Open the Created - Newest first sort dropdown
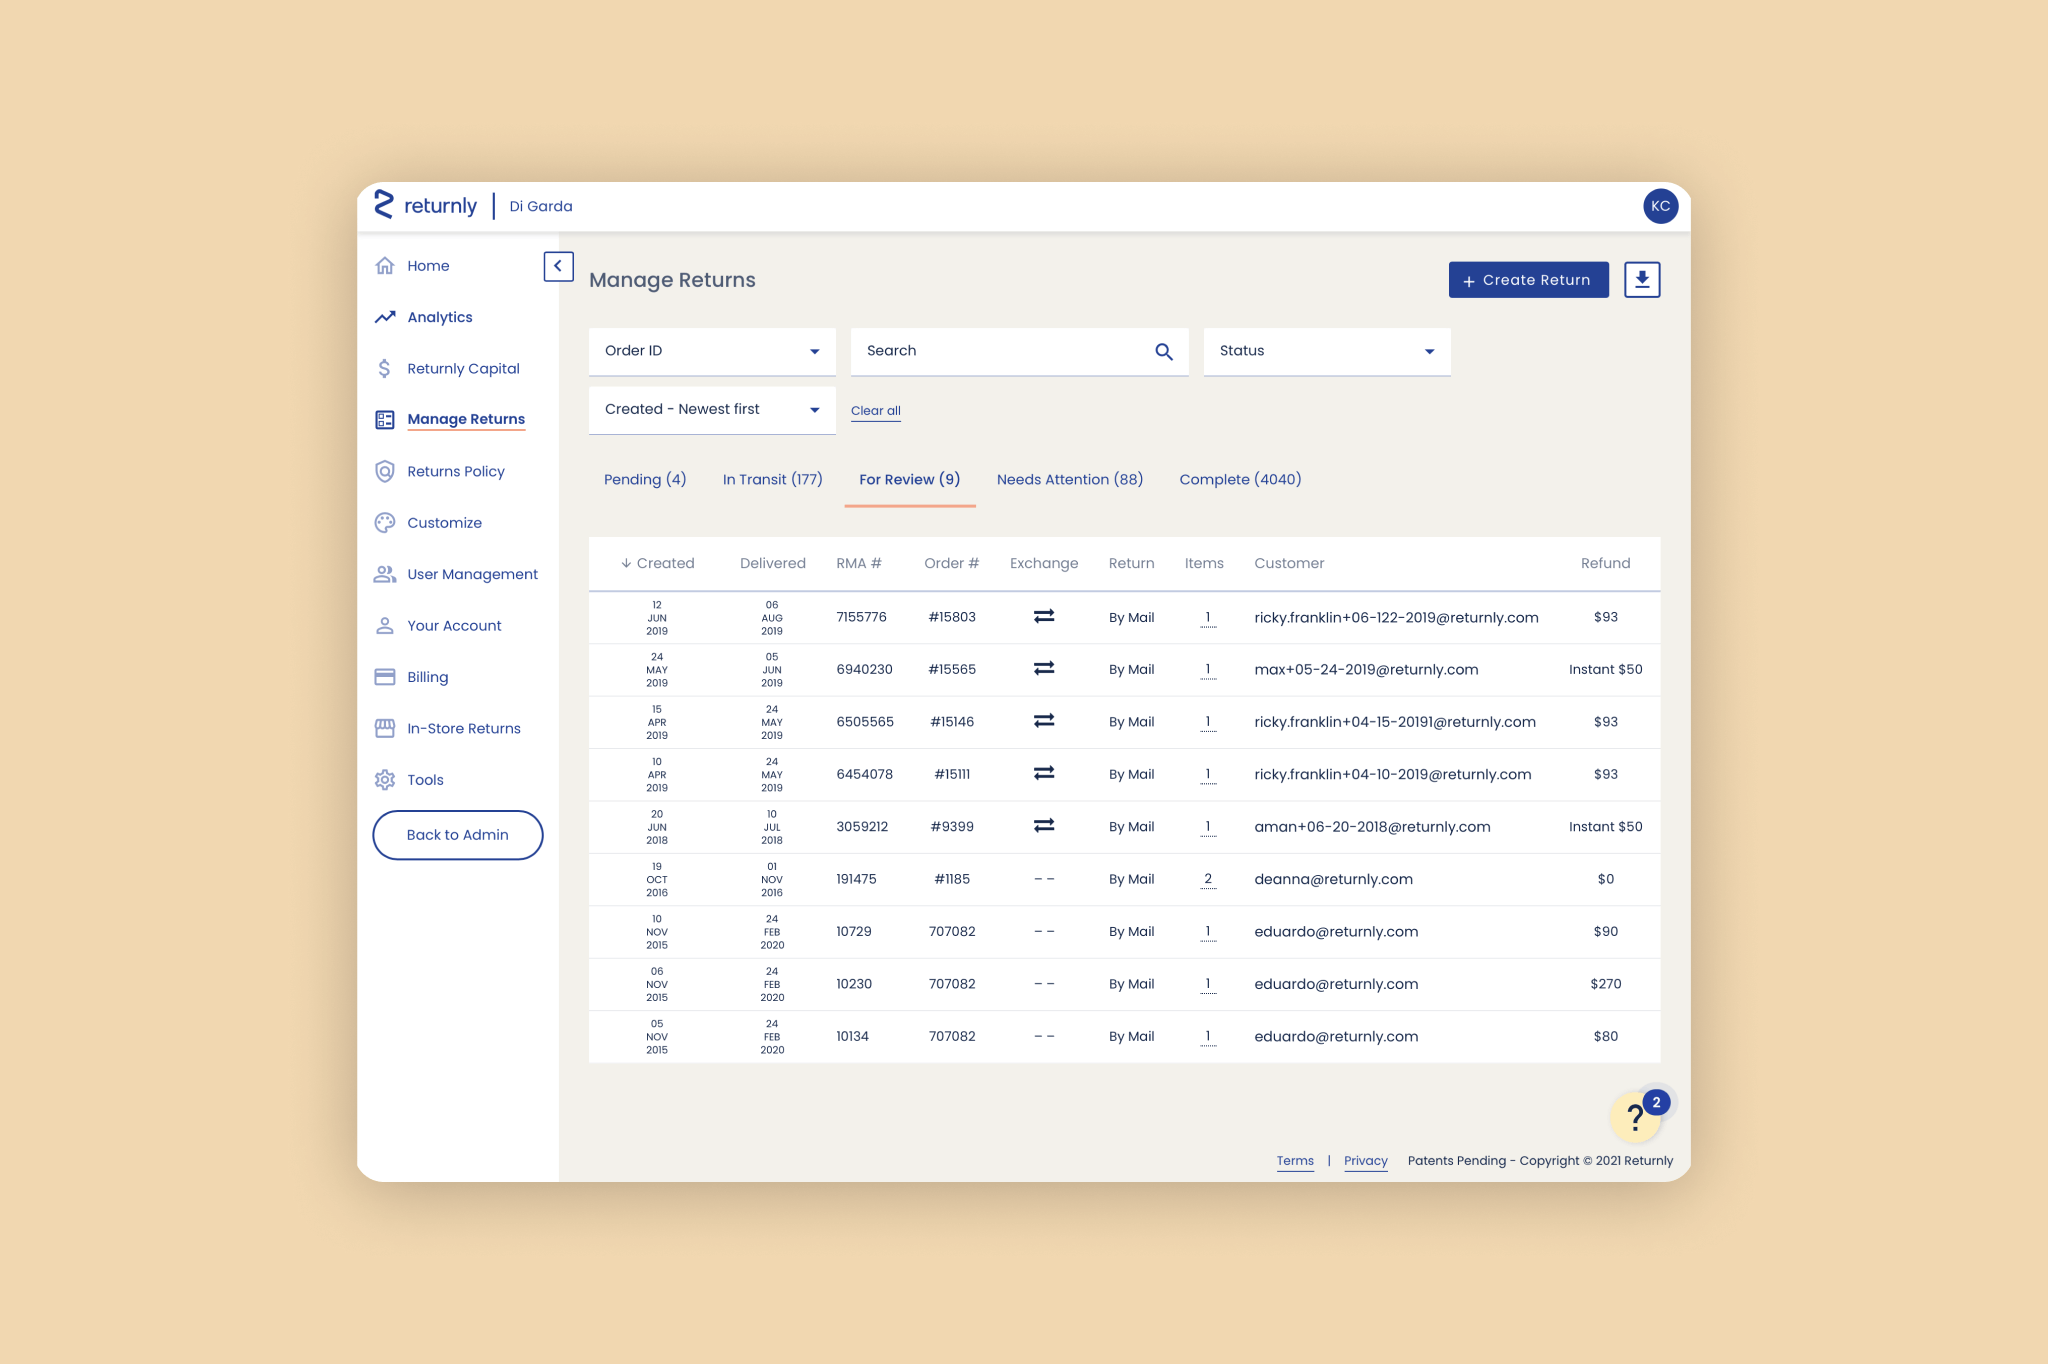The image size is (2048, 1364). (x=712, y=410)
